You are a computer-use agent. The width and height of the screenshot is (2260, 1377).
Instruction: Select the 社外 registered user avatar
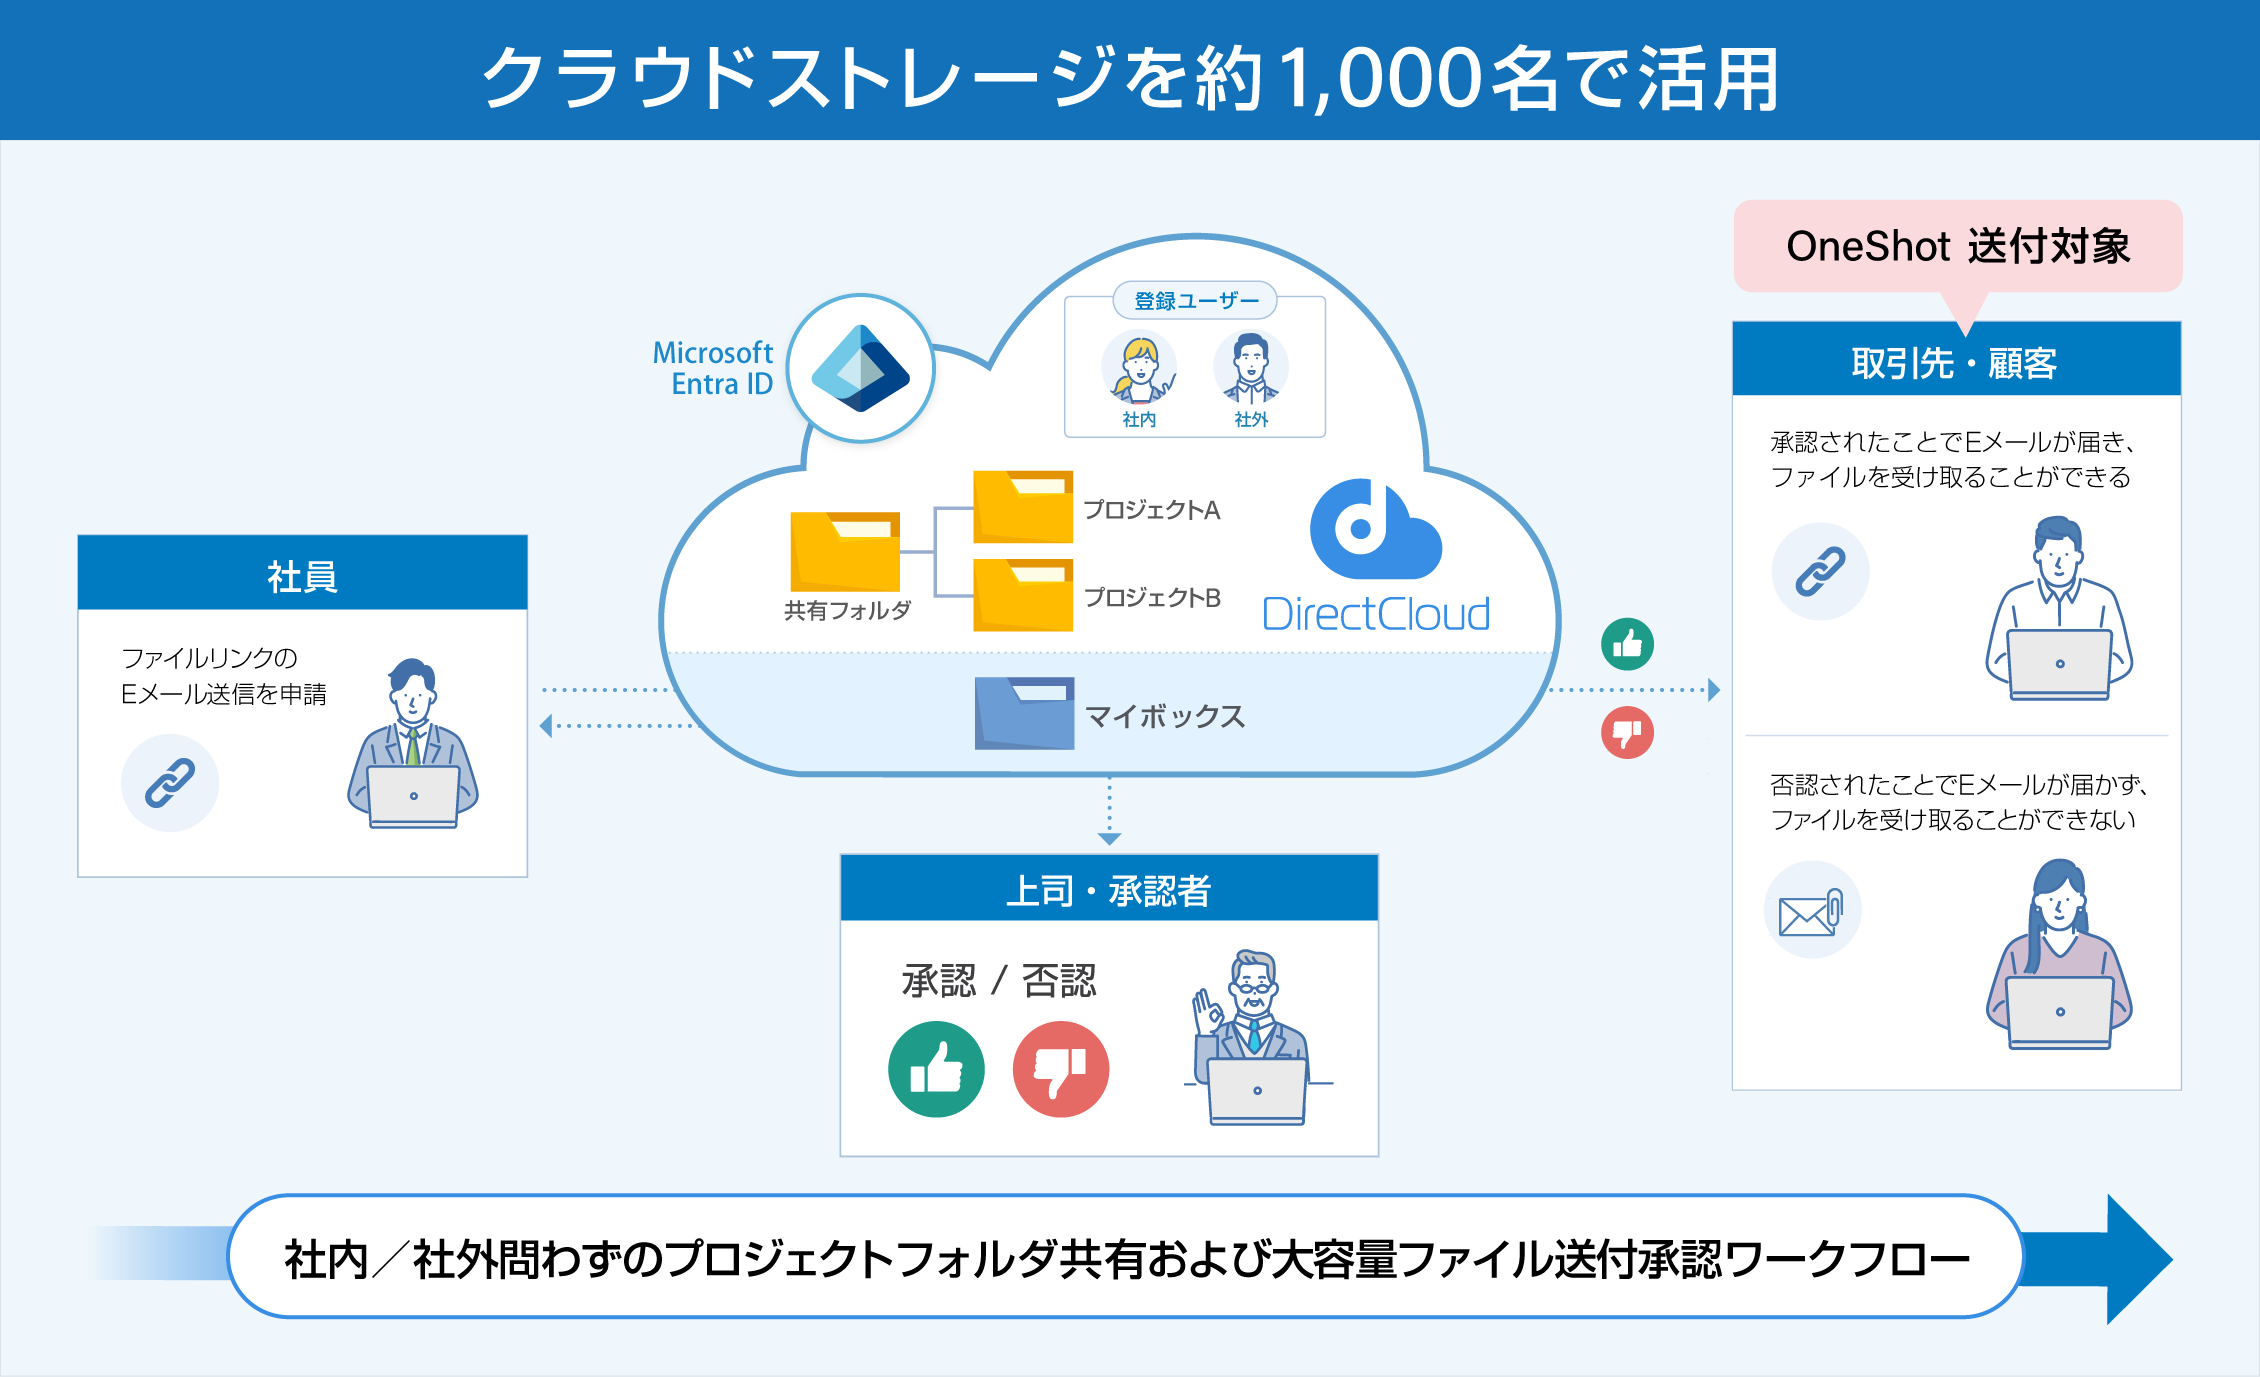[1251, 368]
